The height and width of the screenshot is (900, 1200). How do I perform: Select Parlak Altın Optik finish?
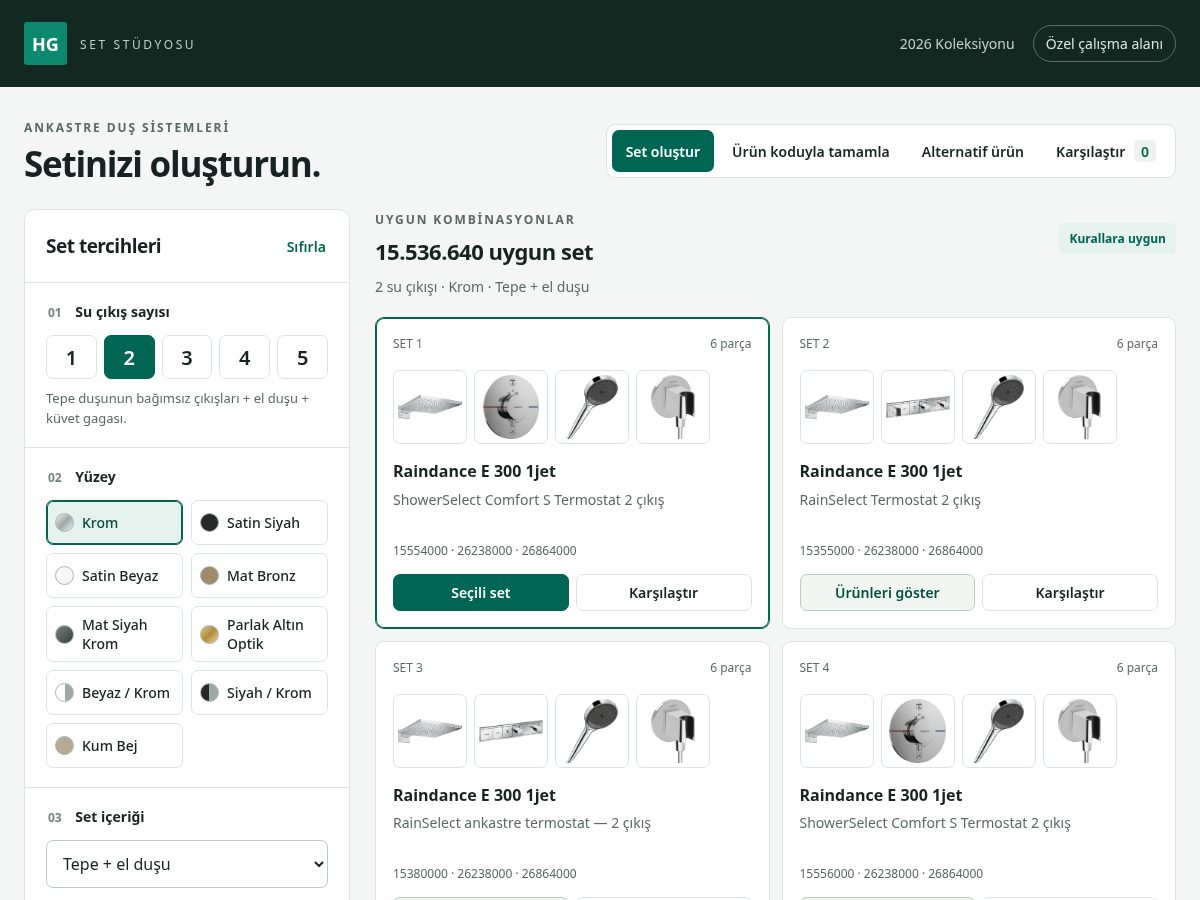click(x=259, y=634)
